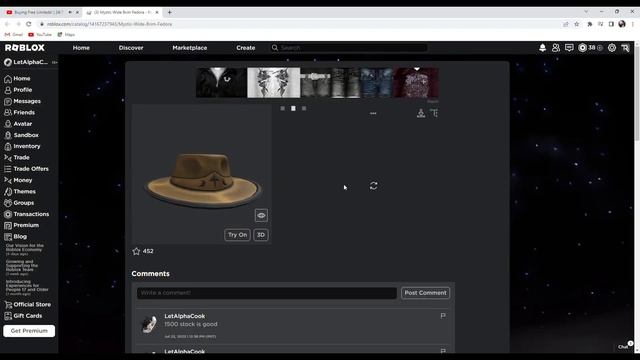The image size is (640, 360).
Task: Open Trade in the sidebar
Action: coord(17,158)
